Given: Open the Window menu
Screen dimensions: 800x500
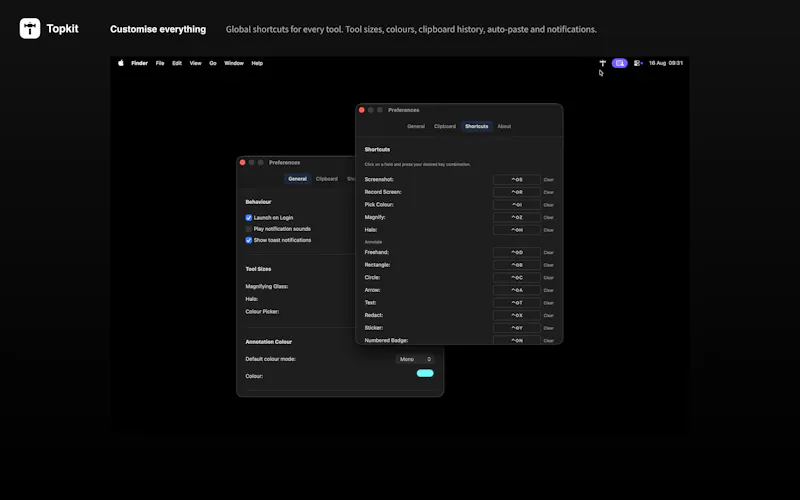Looking at the screenshot, I should tap(234, 63).
